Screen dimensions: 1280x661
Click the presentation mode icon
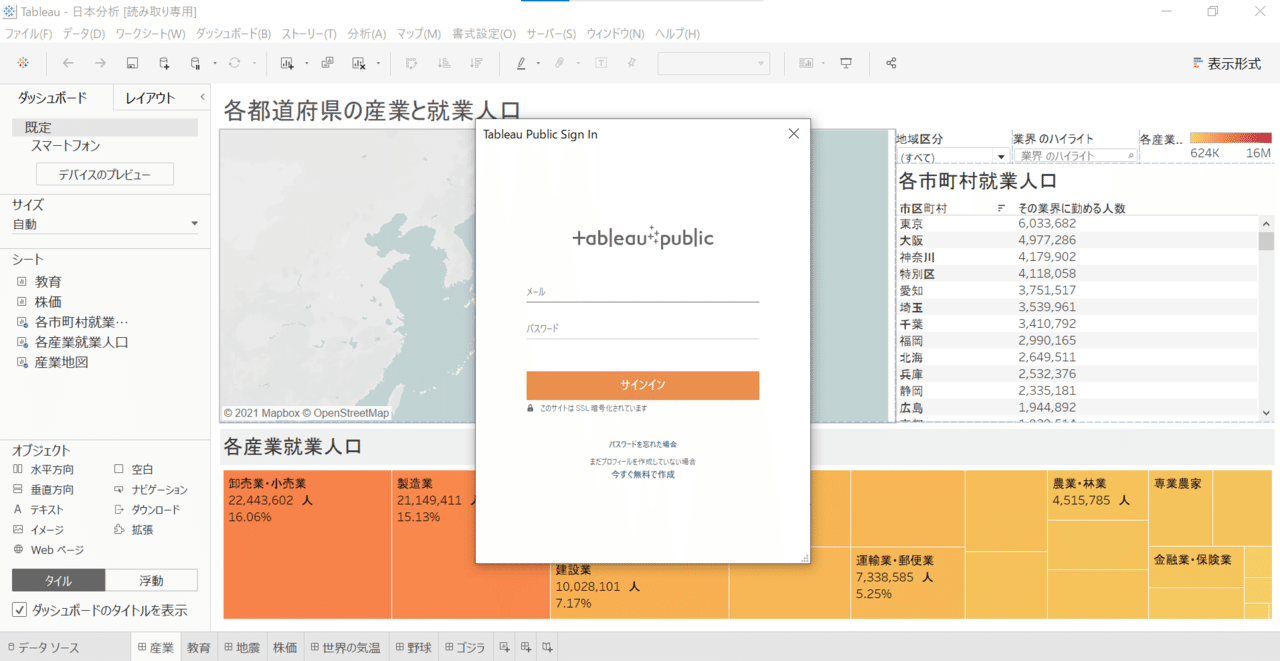click(x=846, y=63)
